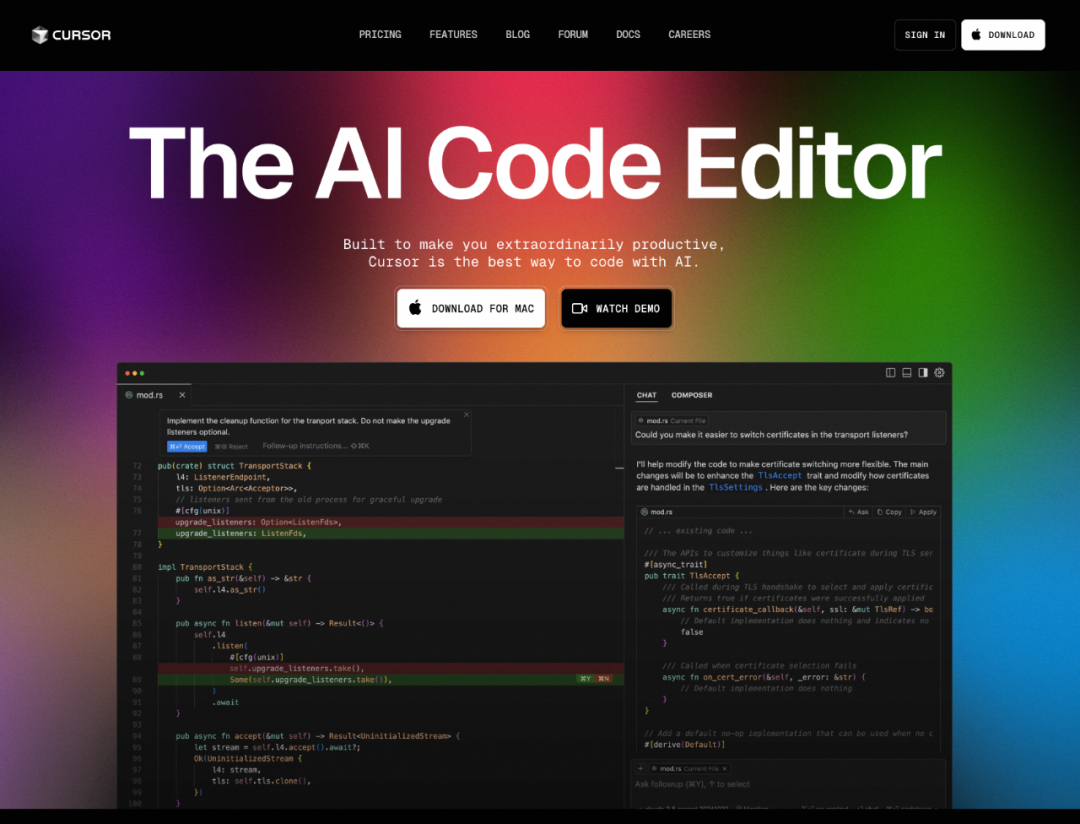Remove mod.rs Current File context pill
This screenshot has width=1080, height=824.
pyautogui.click(x=725, y=768)
